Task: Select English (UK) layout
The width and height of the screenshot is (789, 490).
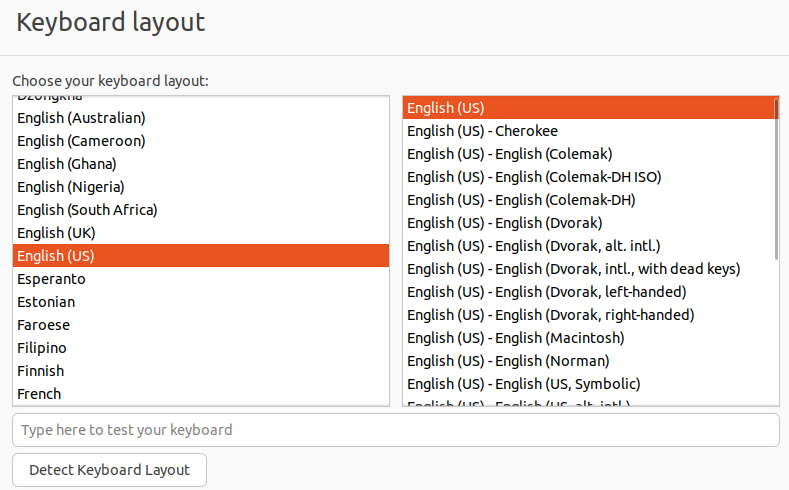Action: [x=56, y=233]
